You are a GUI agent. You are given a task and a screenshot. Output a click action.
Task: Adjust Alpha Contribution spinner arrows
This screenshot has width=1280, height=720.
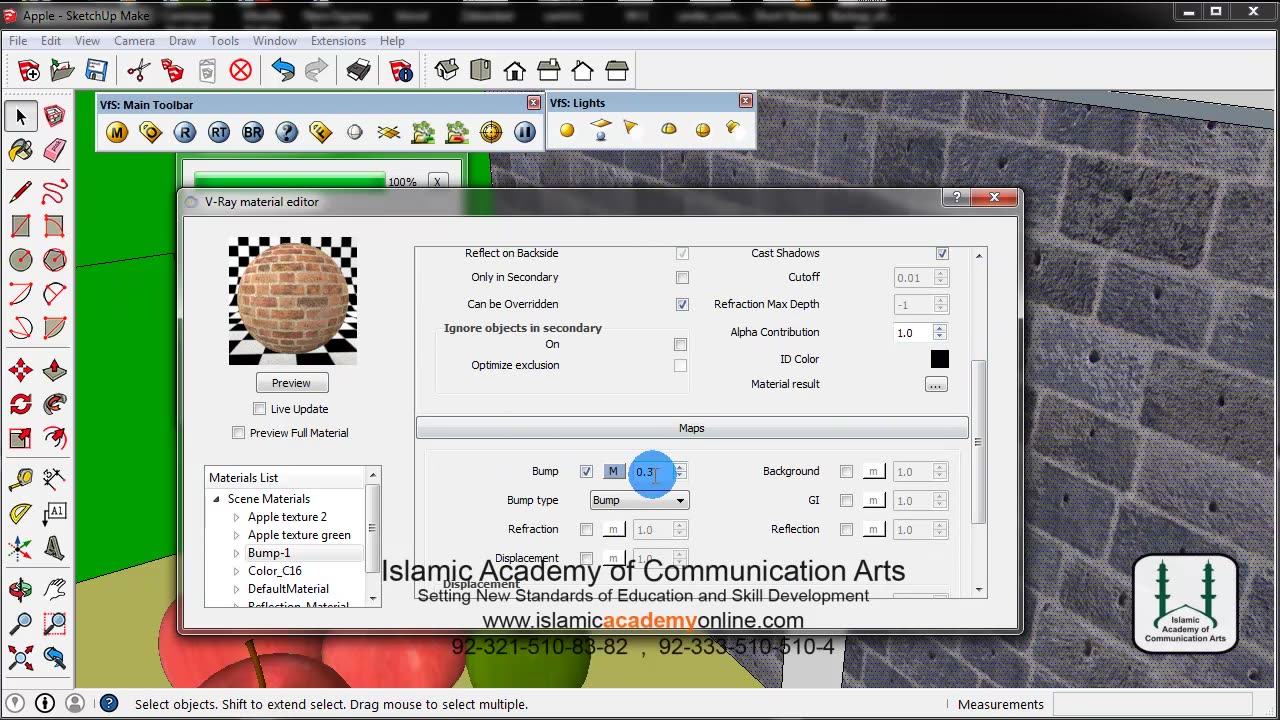940,332
